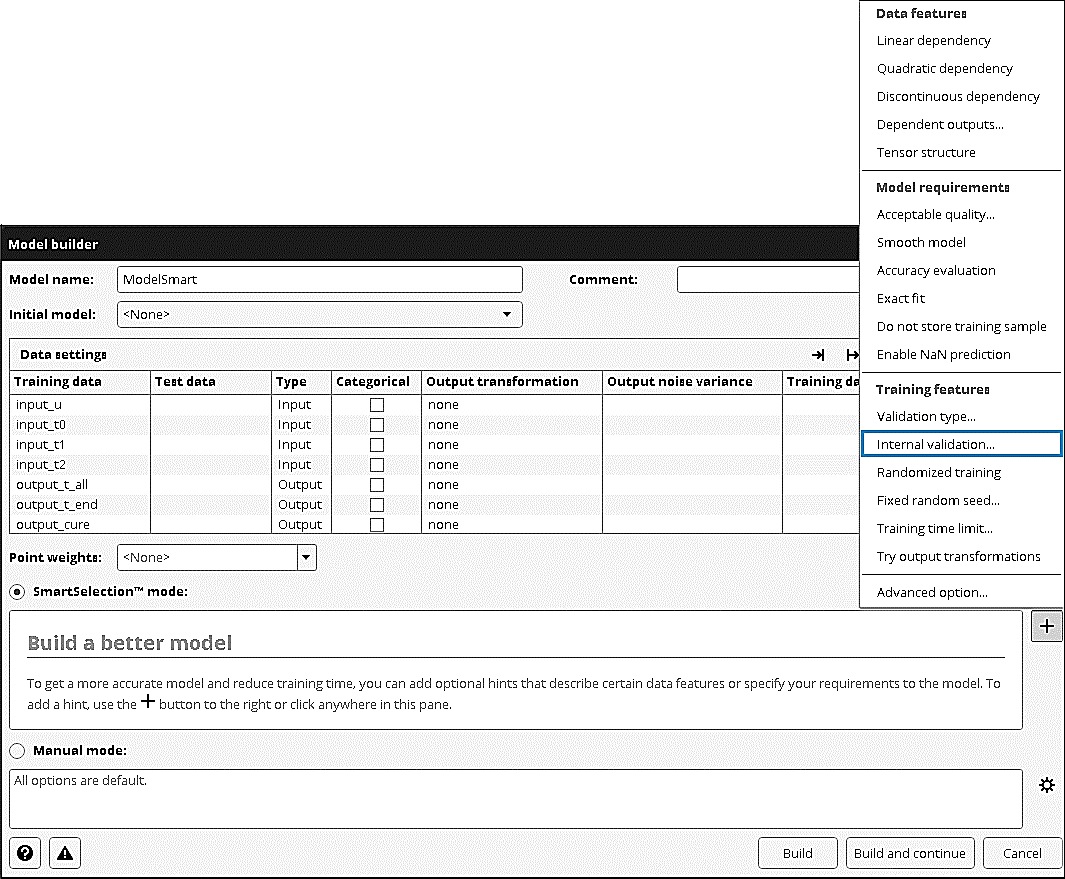
Task: Toggle Categorical checkbox for output_cure
Action: [377, 525]
